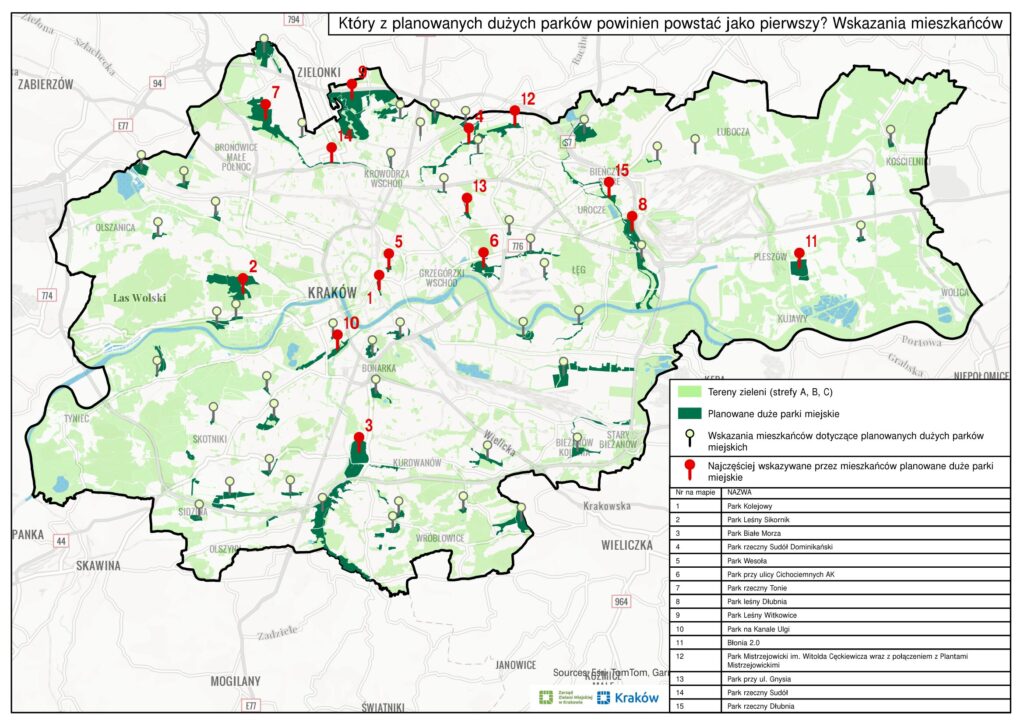The height and width of the screenshot is (724, 1024).
Task: Click dark green 'Planowane duże parki' swatch
Action: pos(688,413)
